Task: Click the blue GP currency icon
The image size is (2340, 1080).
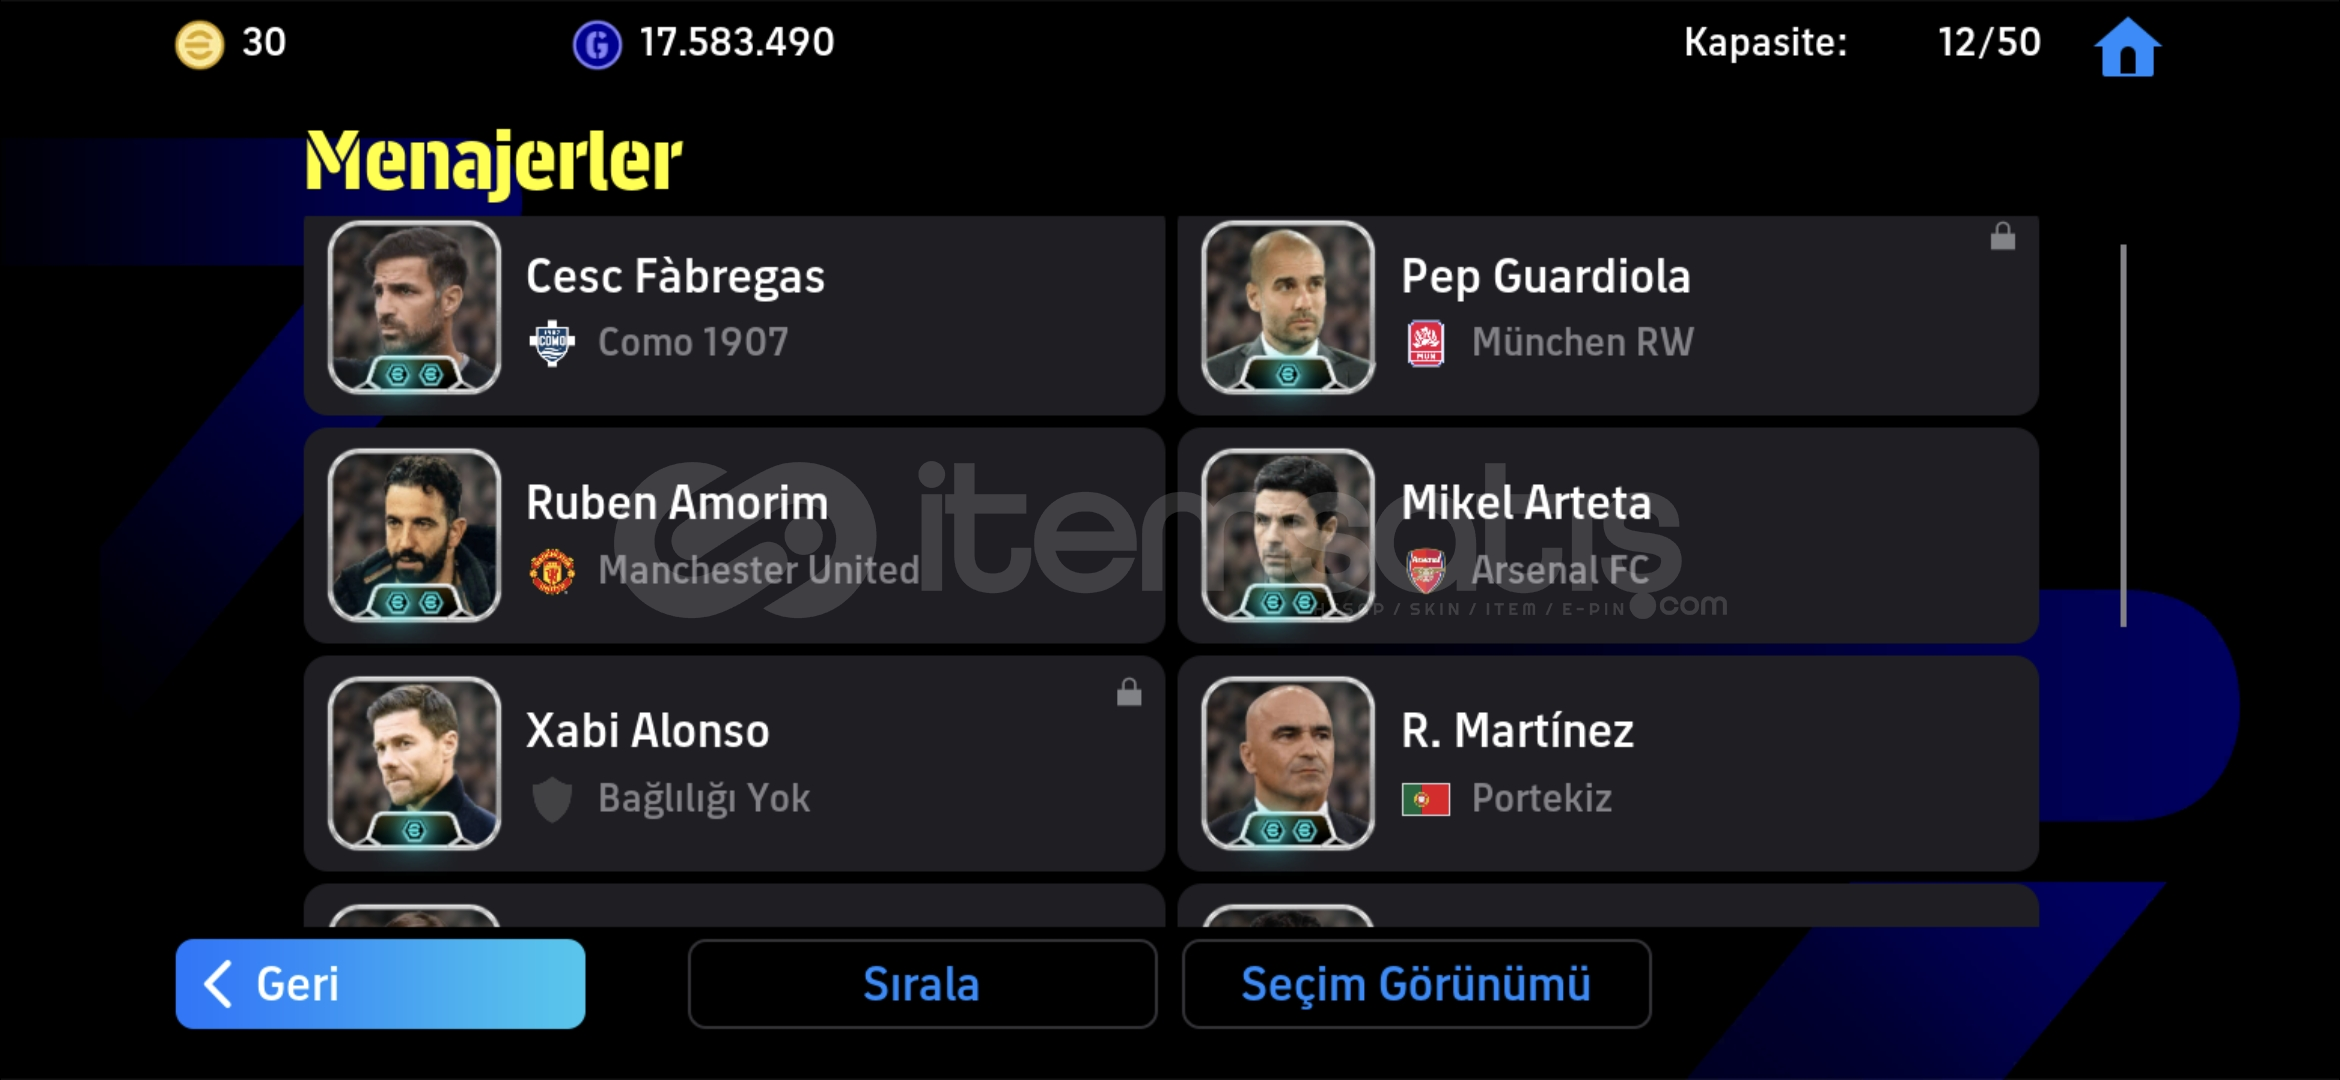Action: tap(597, 45)
